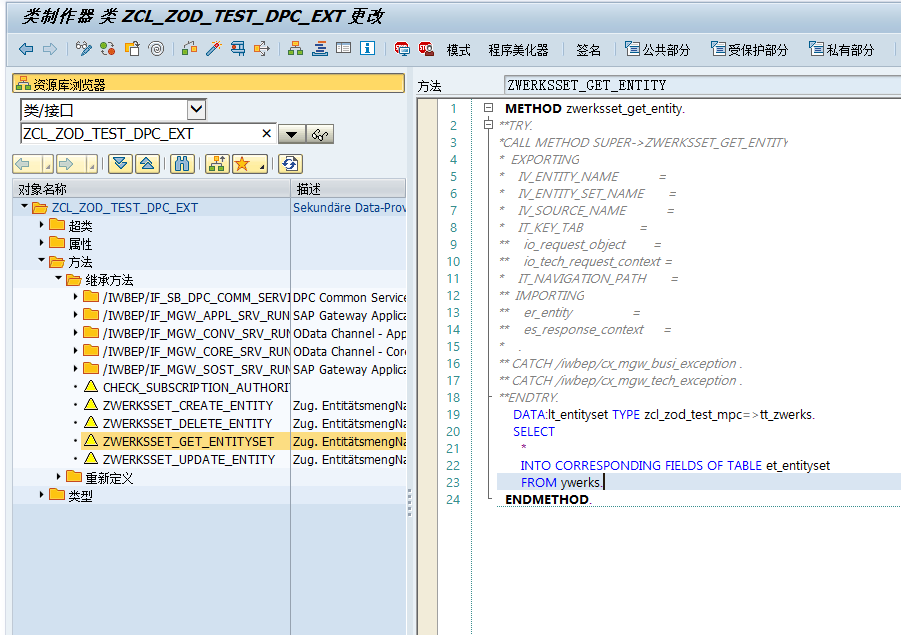
Task: Click the Set breakpoint stop icon
Action: point(402,49)
